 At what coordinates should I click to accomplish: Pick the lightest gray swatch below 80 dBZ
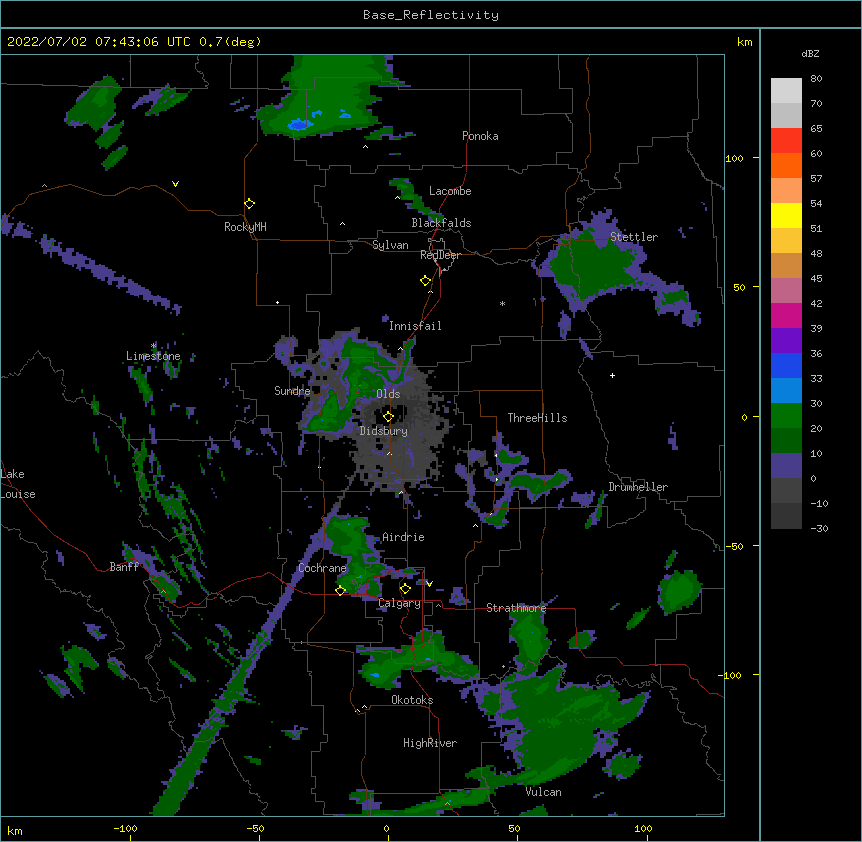coord(786,90)
